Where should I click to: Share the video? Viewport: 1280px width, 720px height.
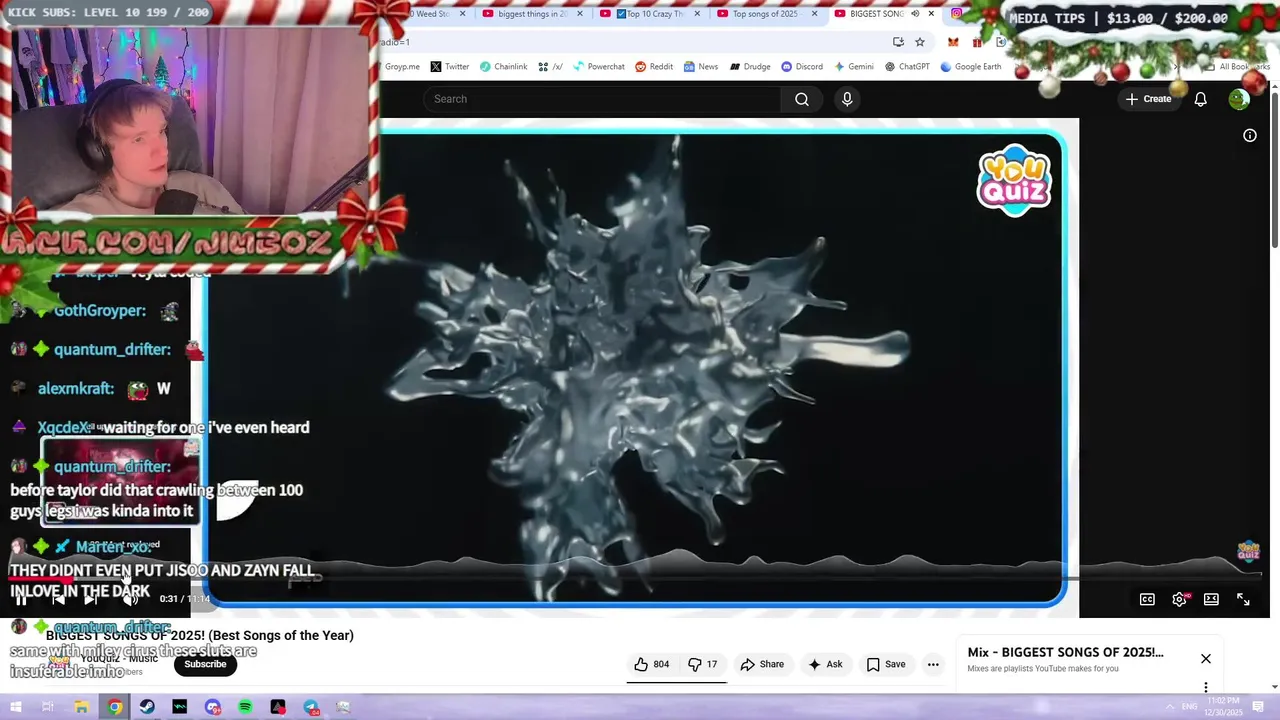[x=762, y=664]
